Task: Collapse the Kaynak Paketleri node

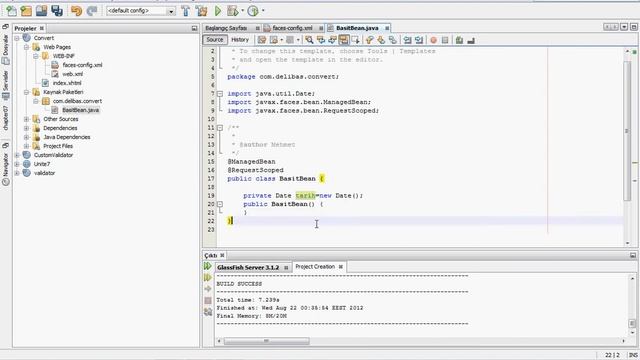Action: pyautogui.click(x=26, y=92)
